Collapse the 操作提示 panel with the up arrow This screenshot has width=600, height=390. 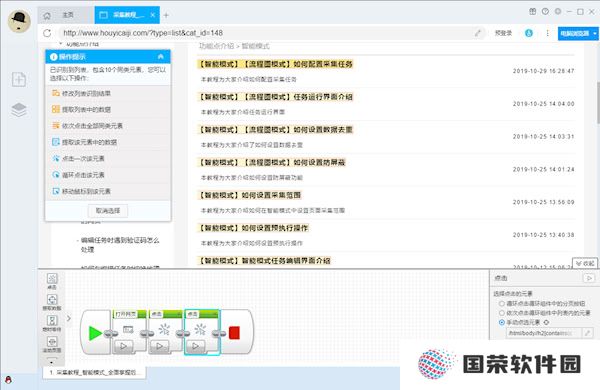pyautogui.click(x=161, y=57)
